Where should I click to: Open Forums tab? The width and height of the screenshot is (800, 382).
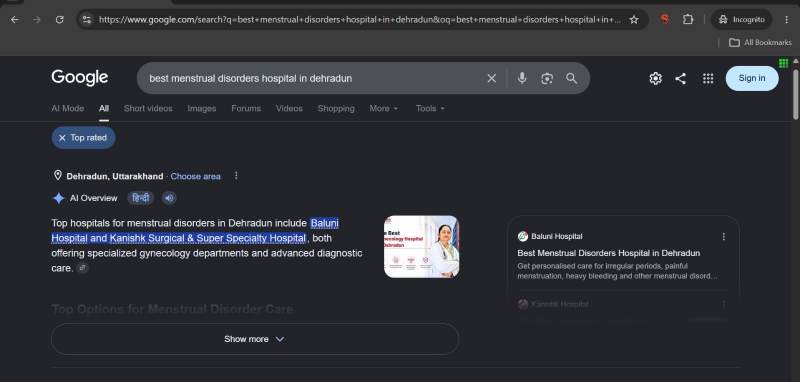tap(246, 109)
